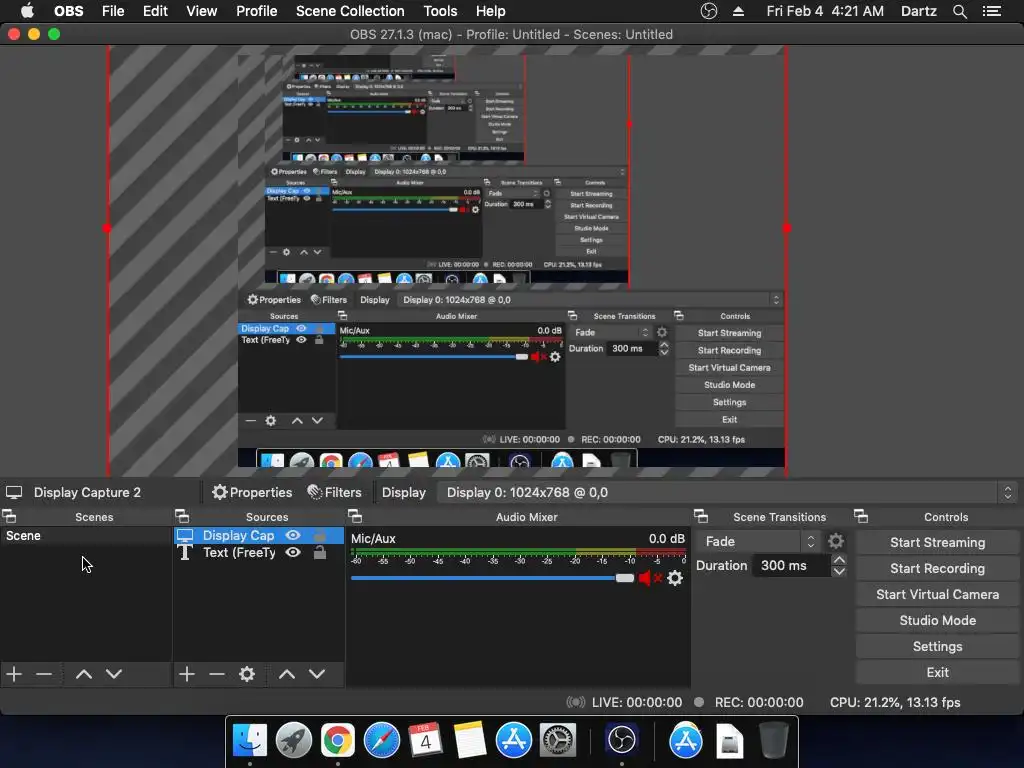
Task: Move scene up with arrow icon
Action: 84,674
